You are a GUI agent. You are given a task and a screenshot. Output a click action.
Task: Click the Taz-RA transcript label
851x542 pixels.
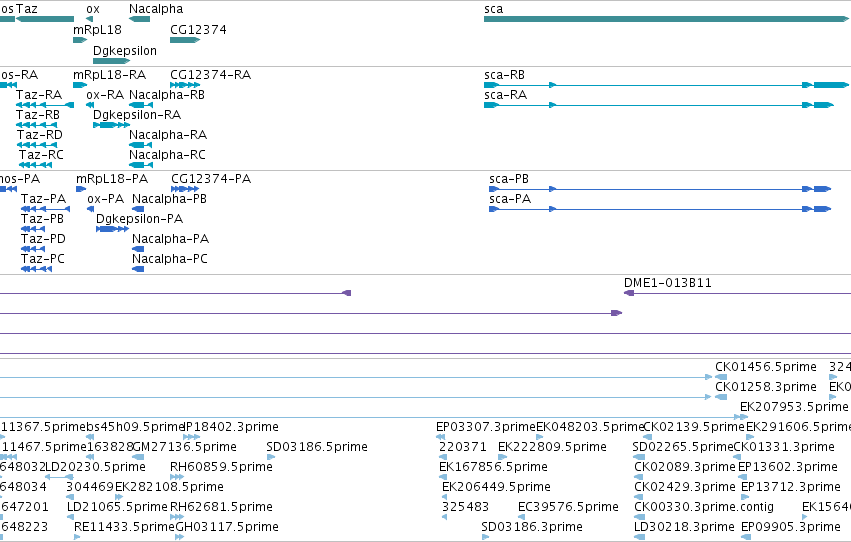(x=39, y=95)
